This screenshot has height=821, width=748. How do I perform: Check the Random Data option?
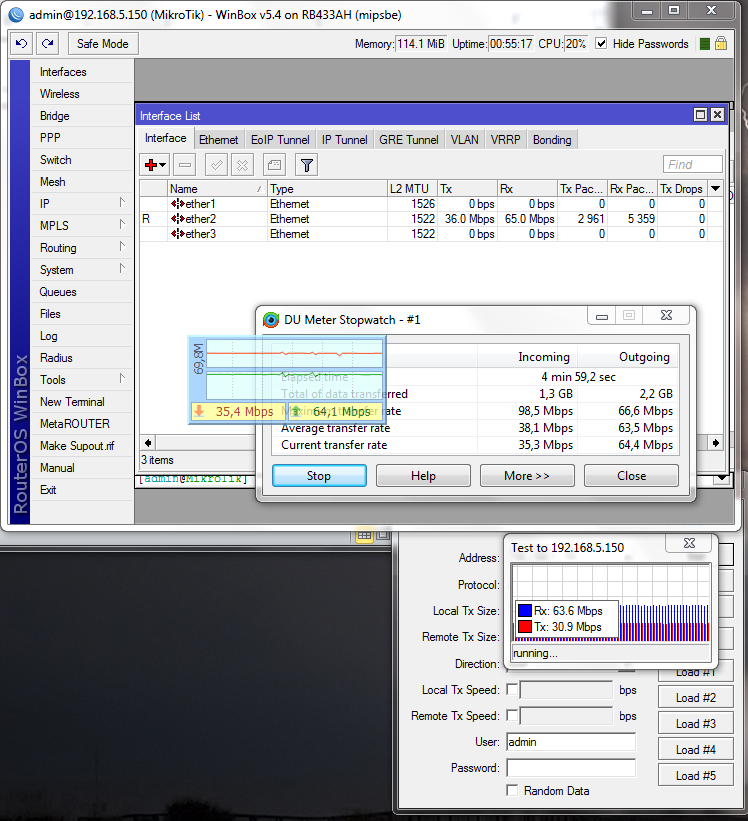coord(512,791)
